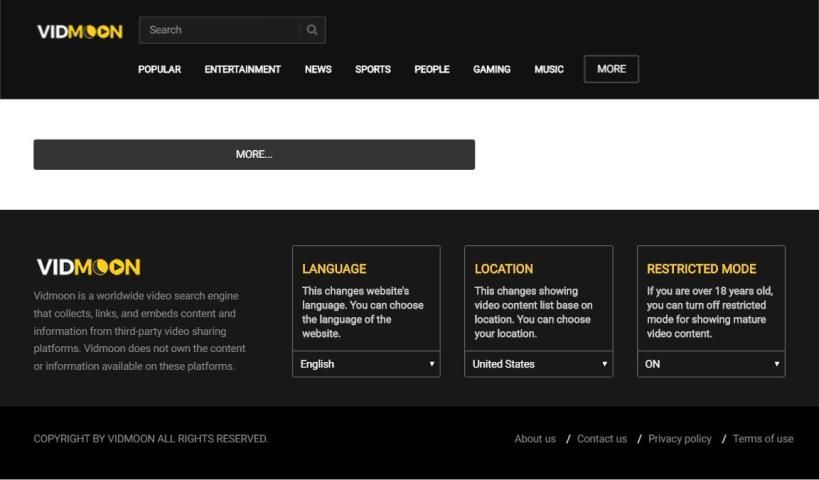Toggle the Restricted Mode dropdown set to ON
The height and width of the screenshot is (480, 819).
(x=710, y=364)
